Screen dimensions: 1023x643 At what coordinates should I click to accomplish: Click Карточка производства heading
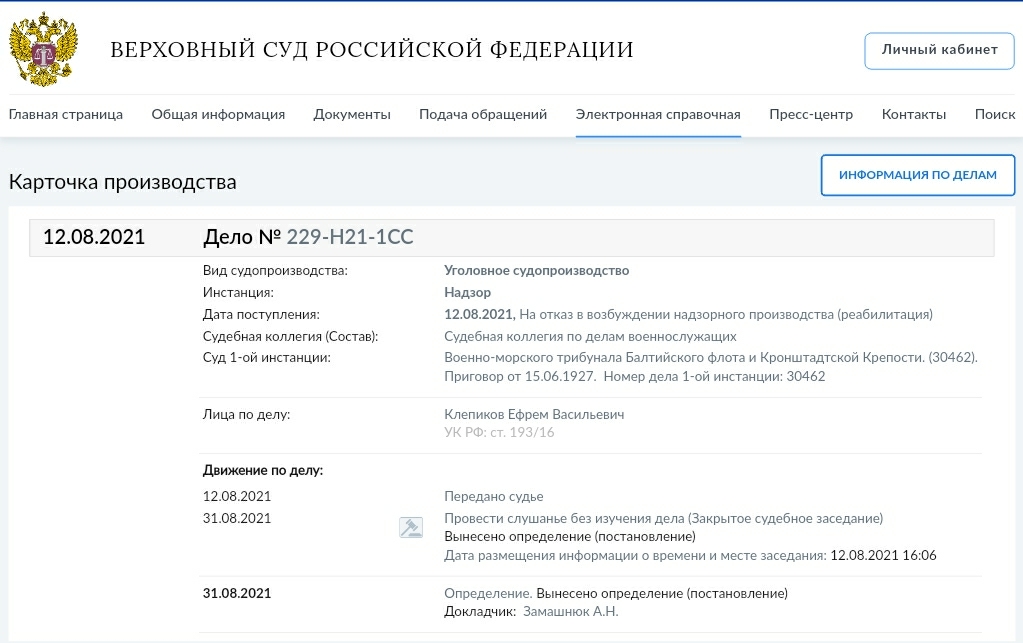(123, 182)
